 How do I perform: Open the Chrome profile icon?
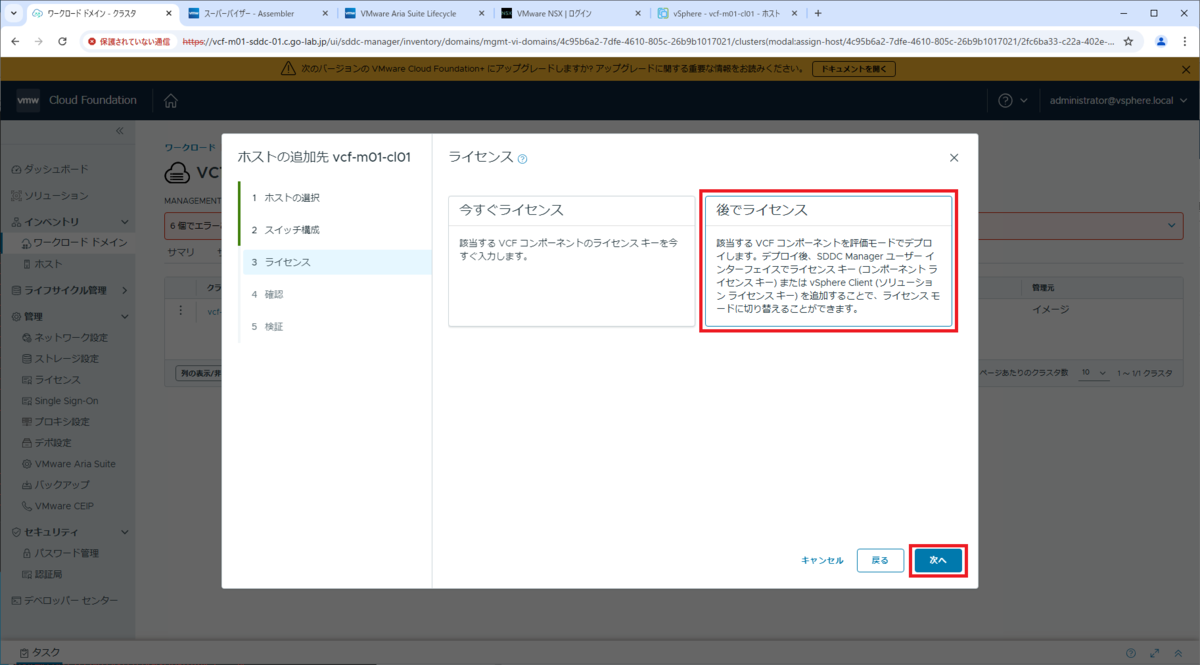[1161, 42]
